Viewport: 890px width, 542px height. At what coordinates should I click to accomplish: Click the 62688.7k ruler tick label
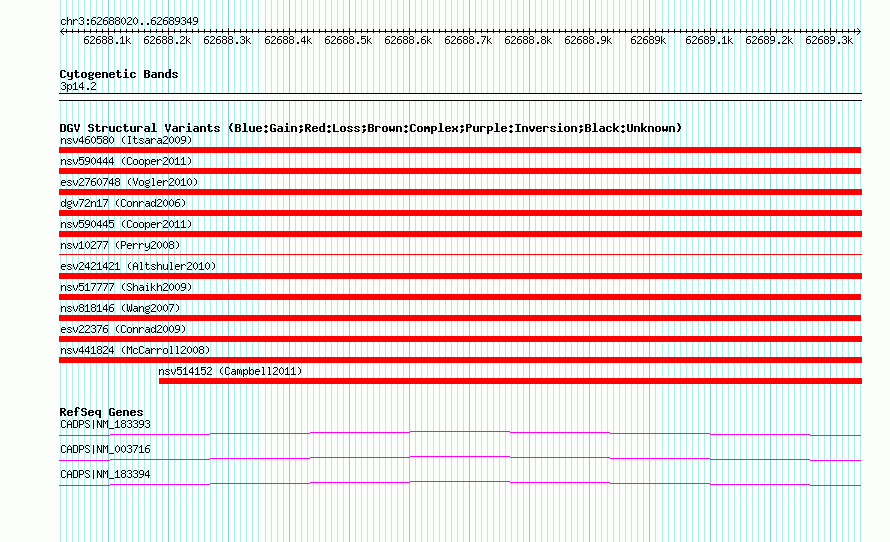pos(468,41)
